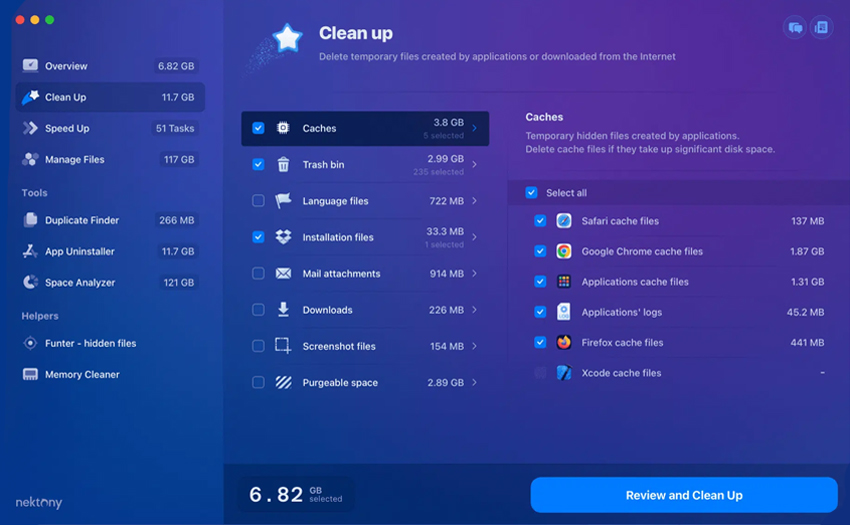Check the Mail attachments checkbox

pyautogui.click(x=258, y=274)
